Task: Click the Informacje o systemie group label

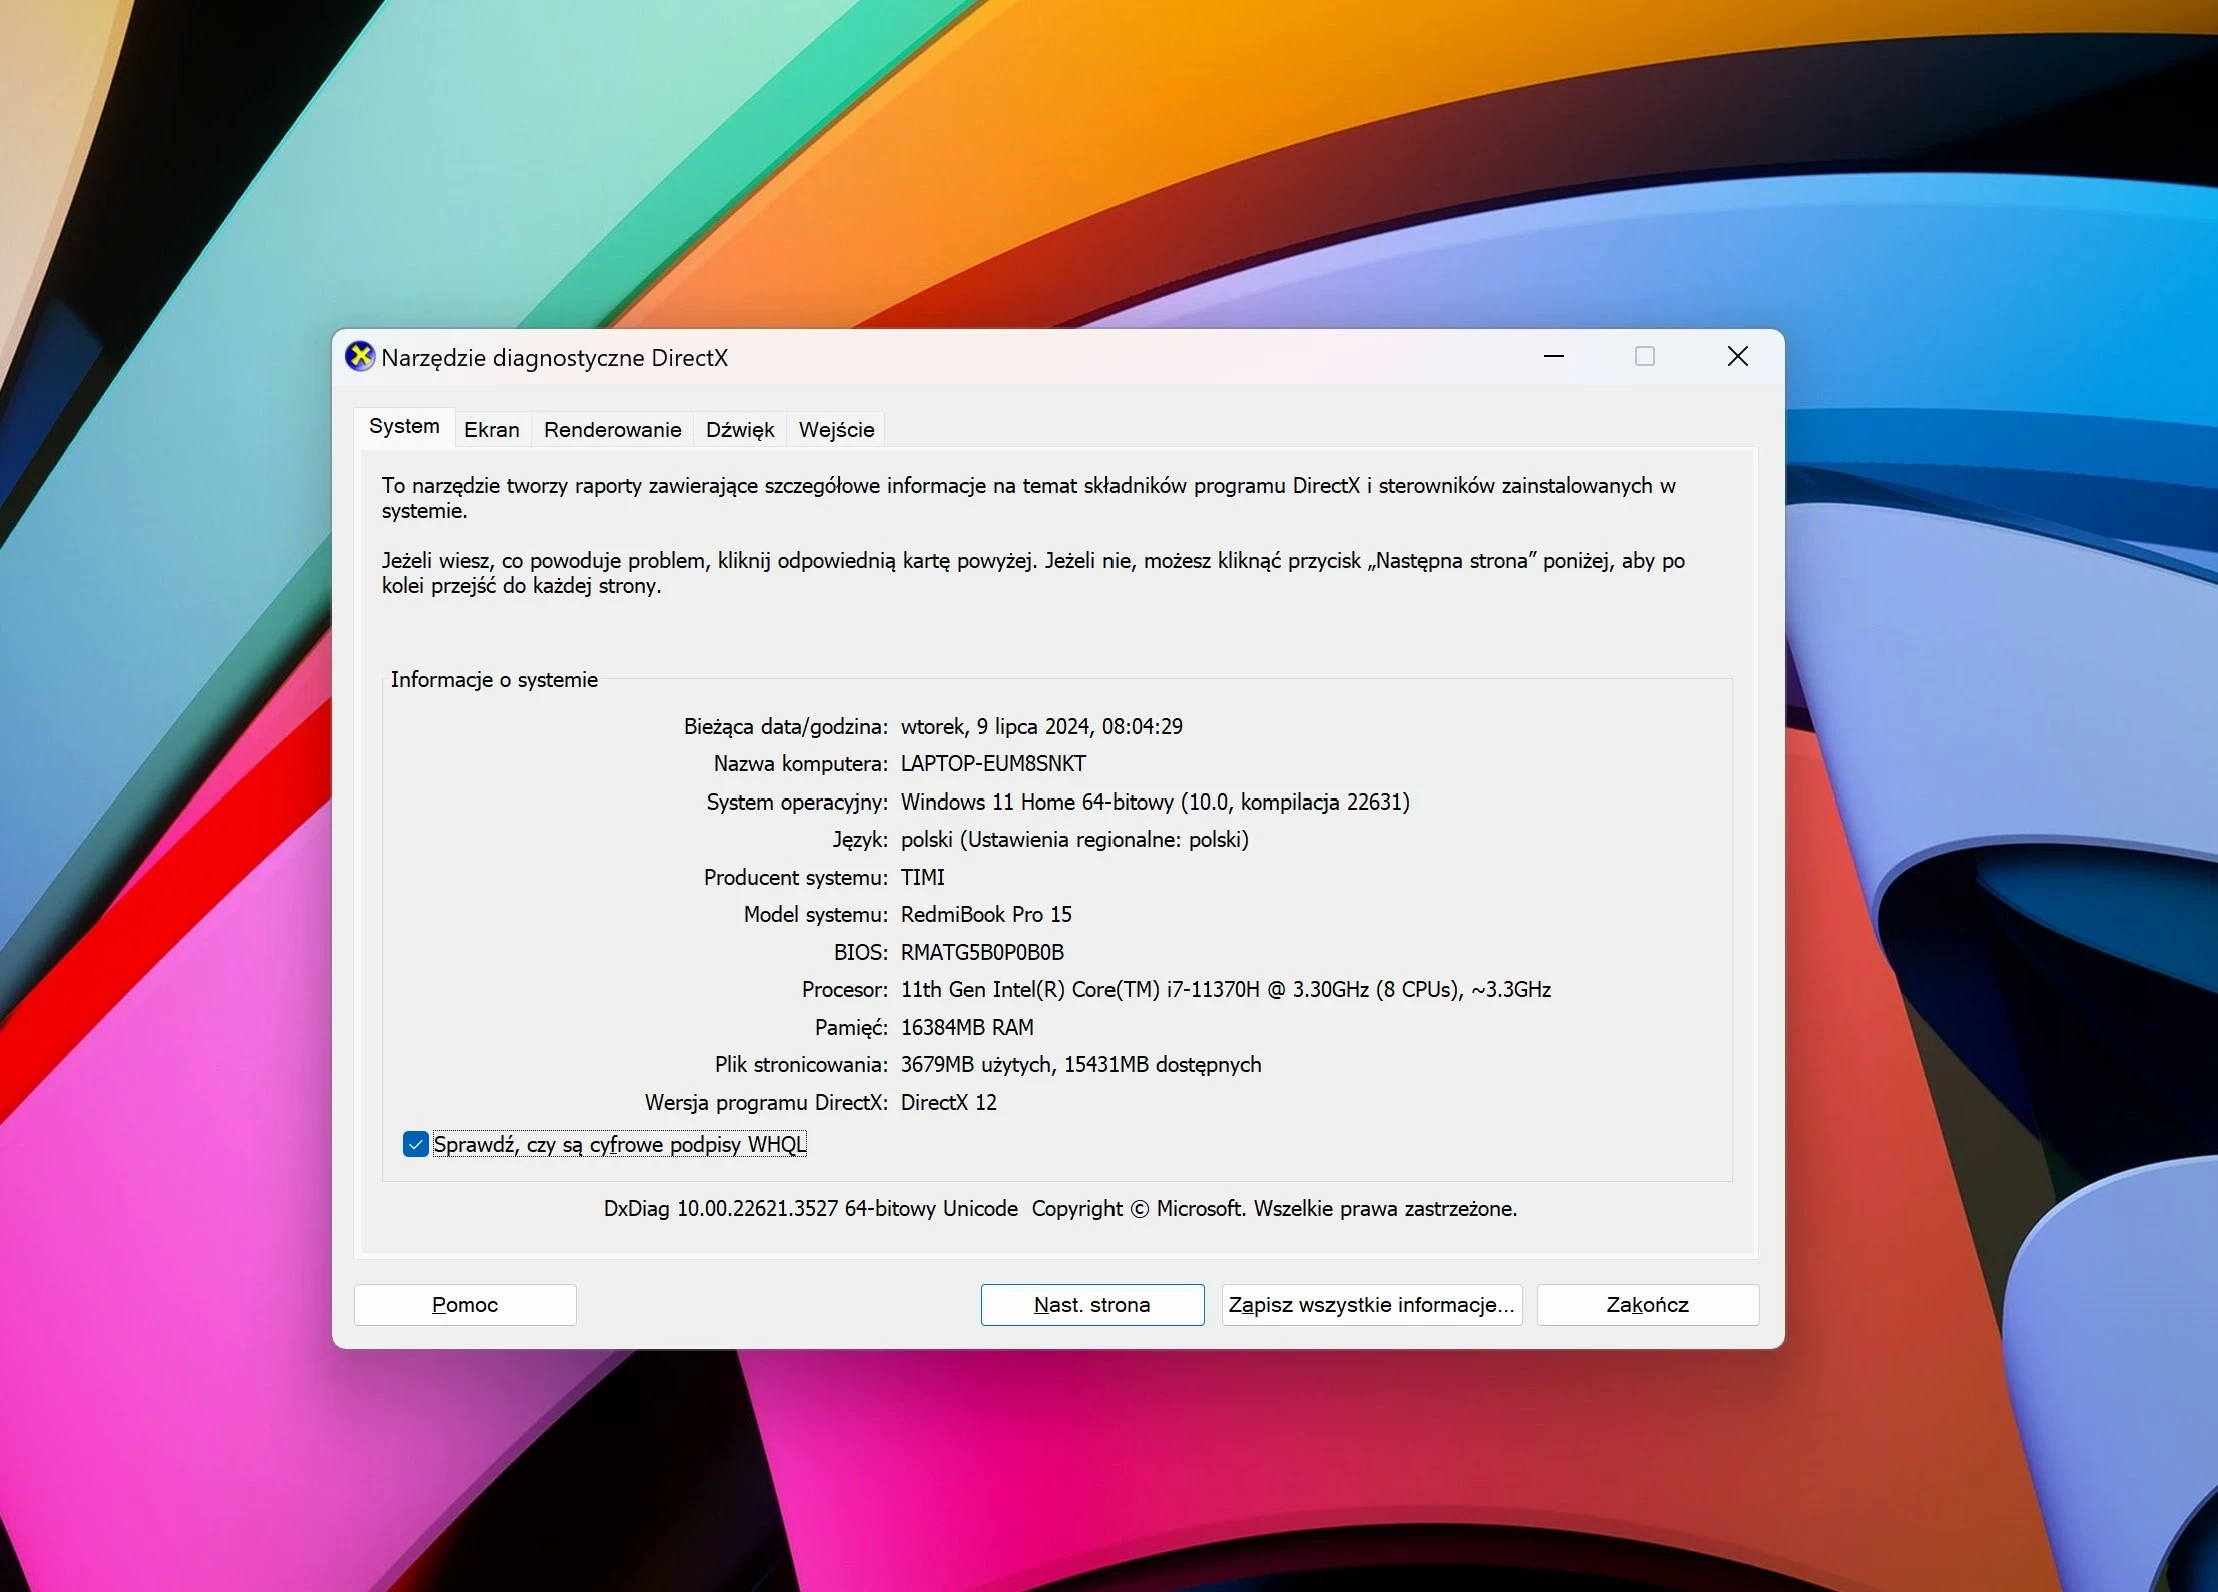Action: [494, 680]
